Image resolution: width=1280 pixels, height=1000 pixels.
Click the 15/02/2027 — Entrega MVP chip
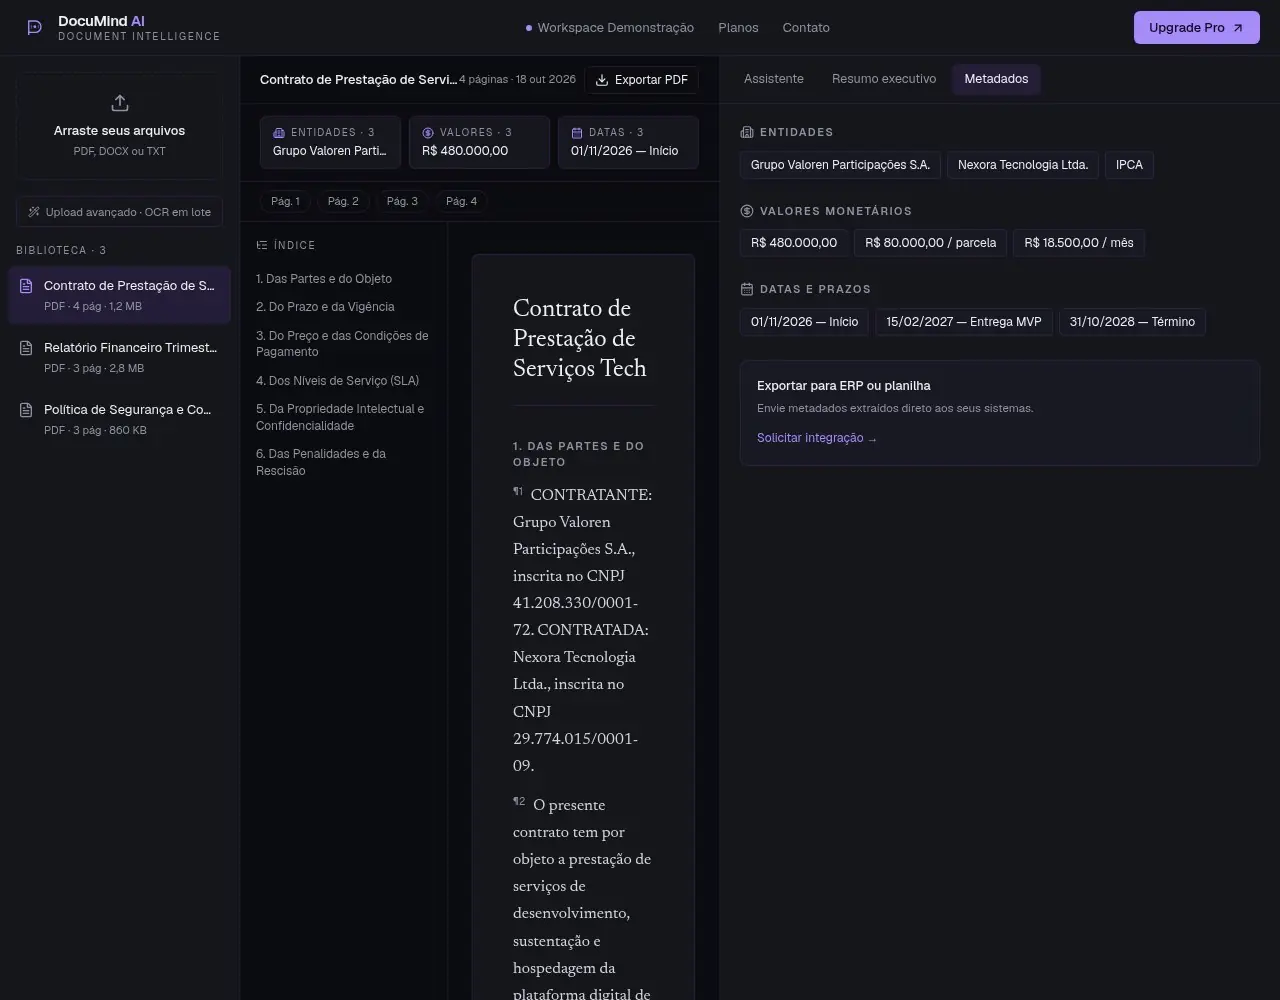[x=964, y=322]
